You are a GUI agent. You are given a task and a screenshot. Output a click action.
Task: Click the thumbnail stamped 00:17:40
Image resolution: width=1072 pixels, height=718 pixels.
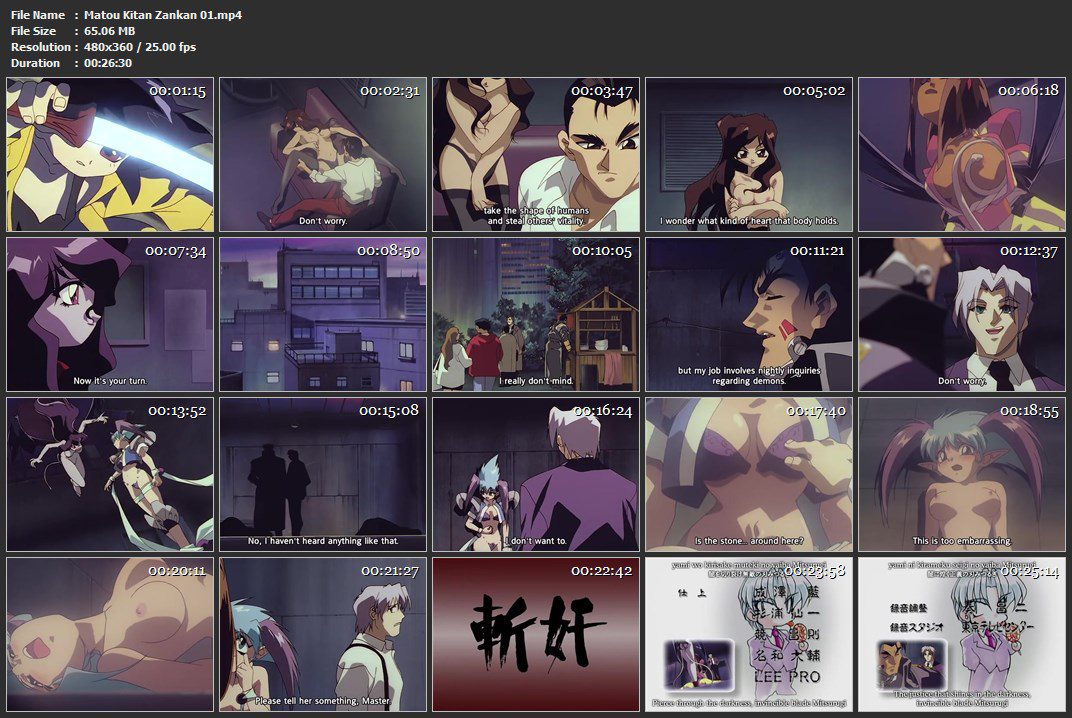[x=749, y=475]
